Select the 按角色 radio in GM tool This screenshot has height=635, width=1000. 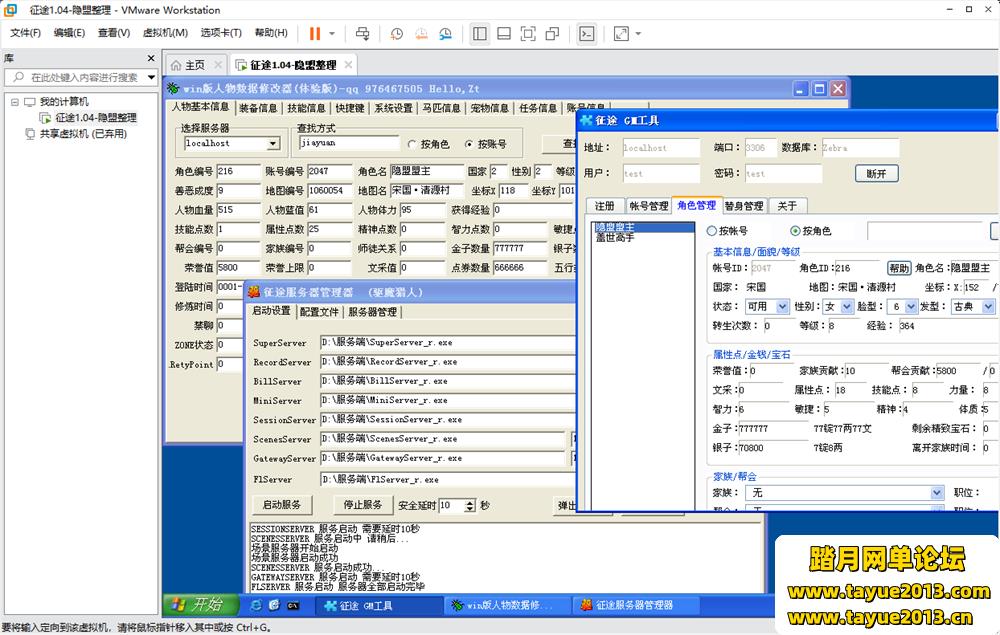tap(795, 231)
